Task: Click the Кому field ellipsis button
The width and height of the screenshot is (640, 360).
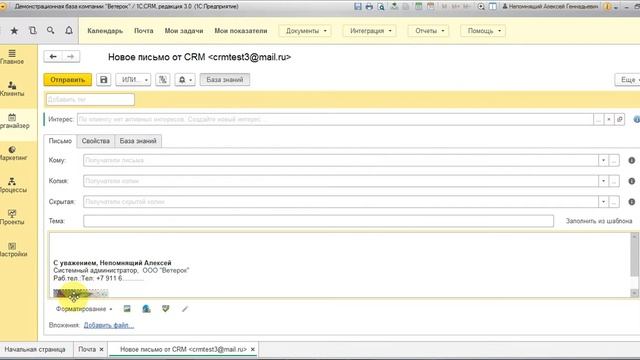Action: pos(614,160)
